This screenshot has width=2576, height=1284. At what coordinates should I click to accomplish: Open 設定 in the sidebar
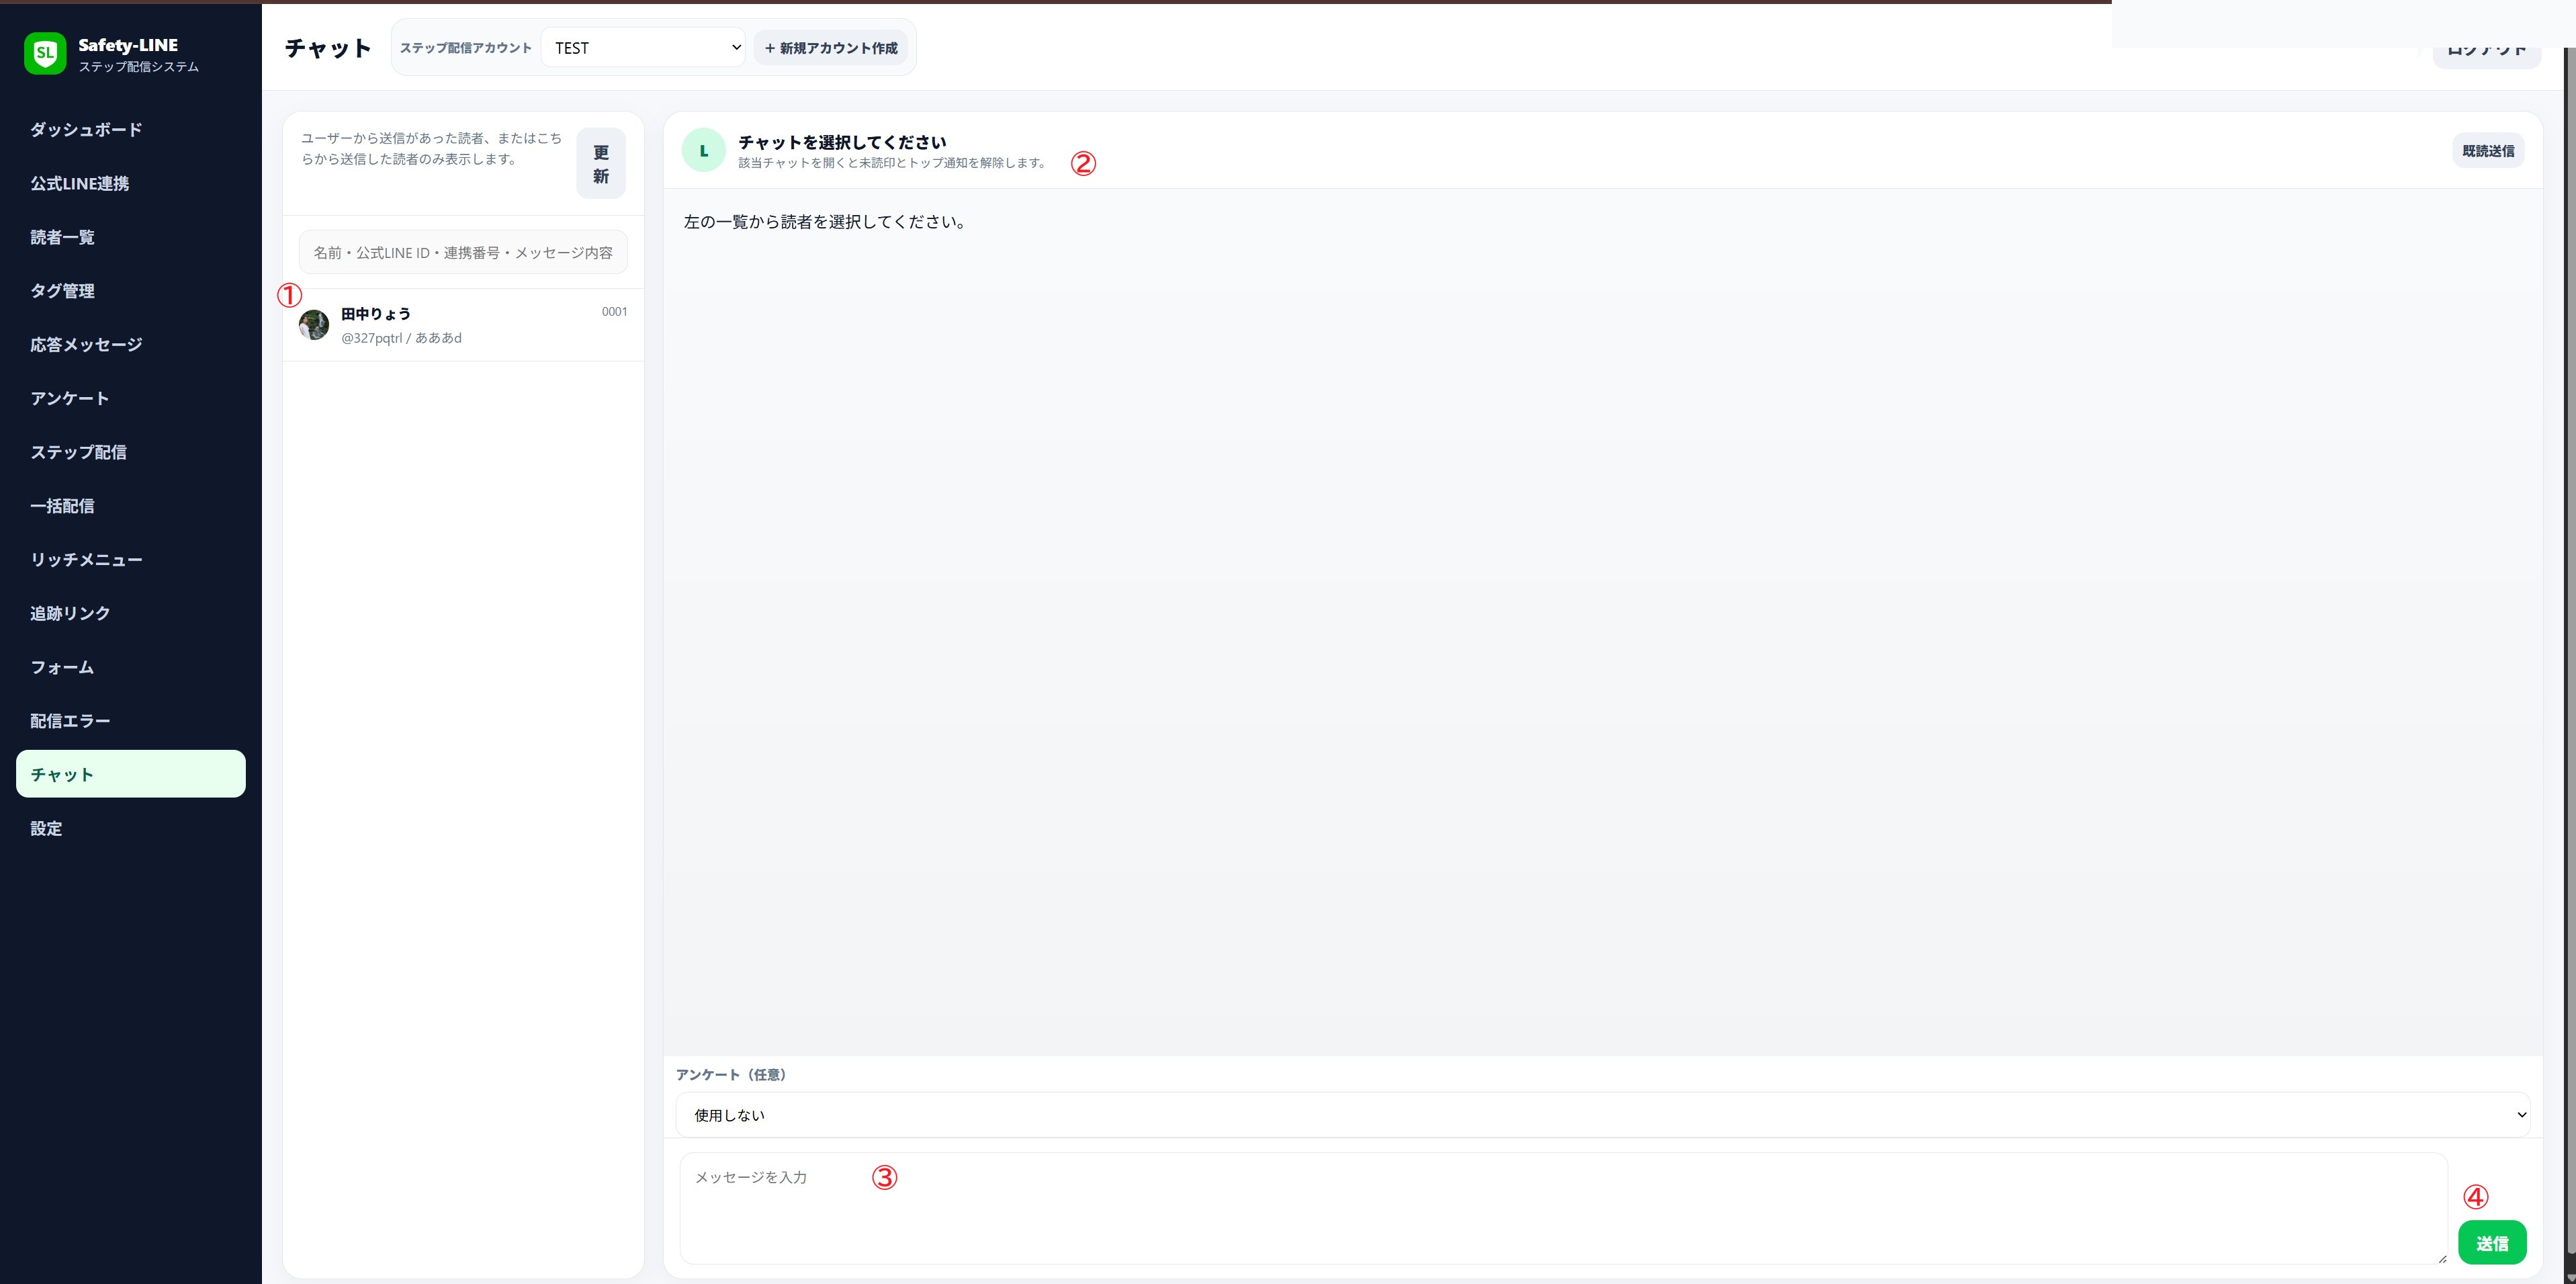point(130,829)
